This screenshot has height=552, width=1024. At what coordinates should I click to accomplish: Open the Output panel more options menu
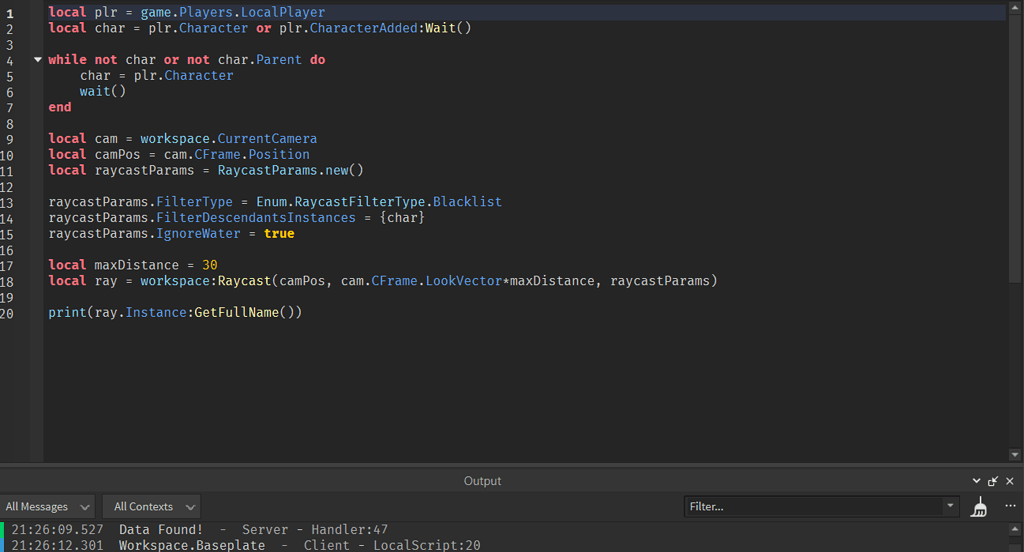coord(1010,506)
